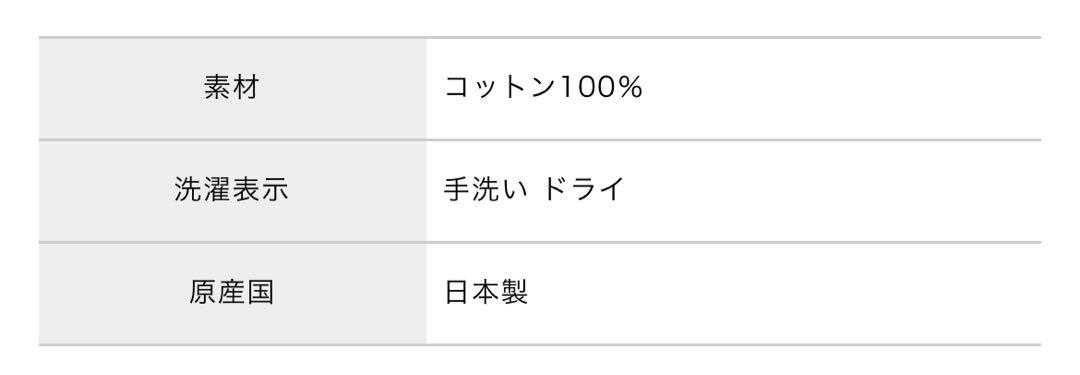
Task: Click the 材 character in 素材 label
Action: 246,88
